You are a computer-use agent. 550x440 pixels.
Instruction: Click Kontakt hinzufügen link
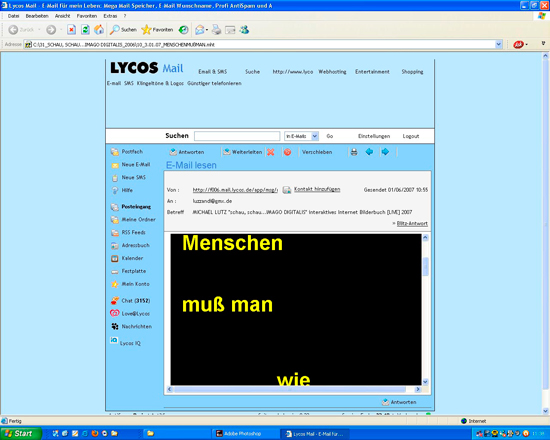click(x=317, y=189)
